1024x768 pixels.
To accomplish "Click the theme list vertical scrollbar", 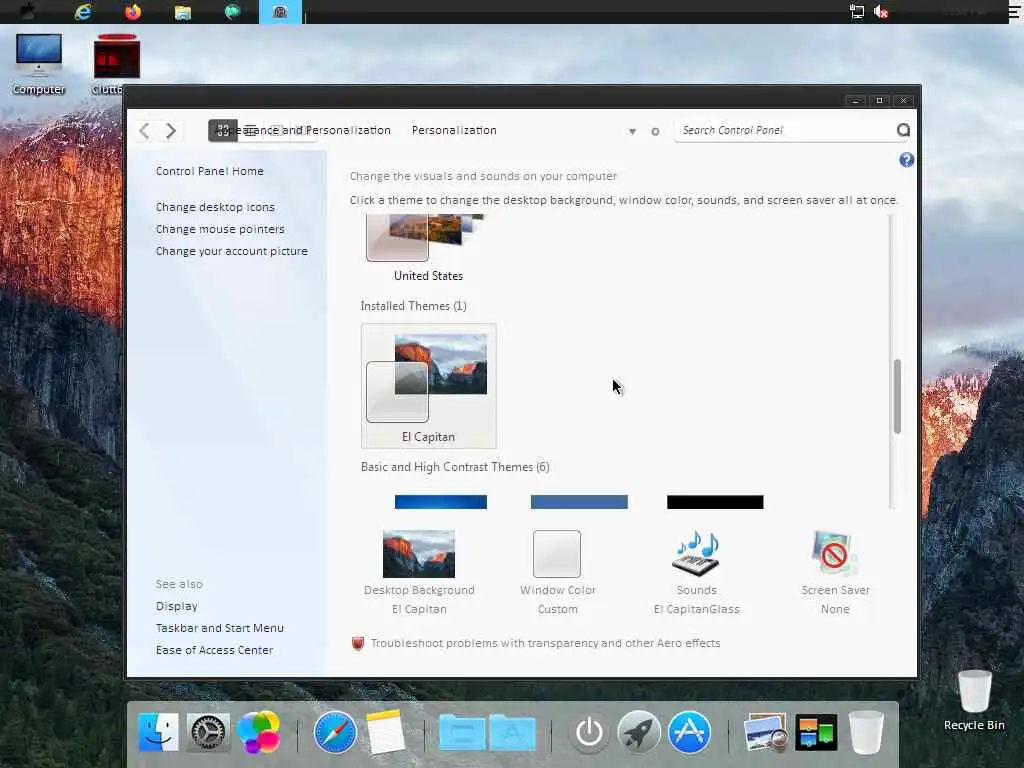I will [897, 396].
